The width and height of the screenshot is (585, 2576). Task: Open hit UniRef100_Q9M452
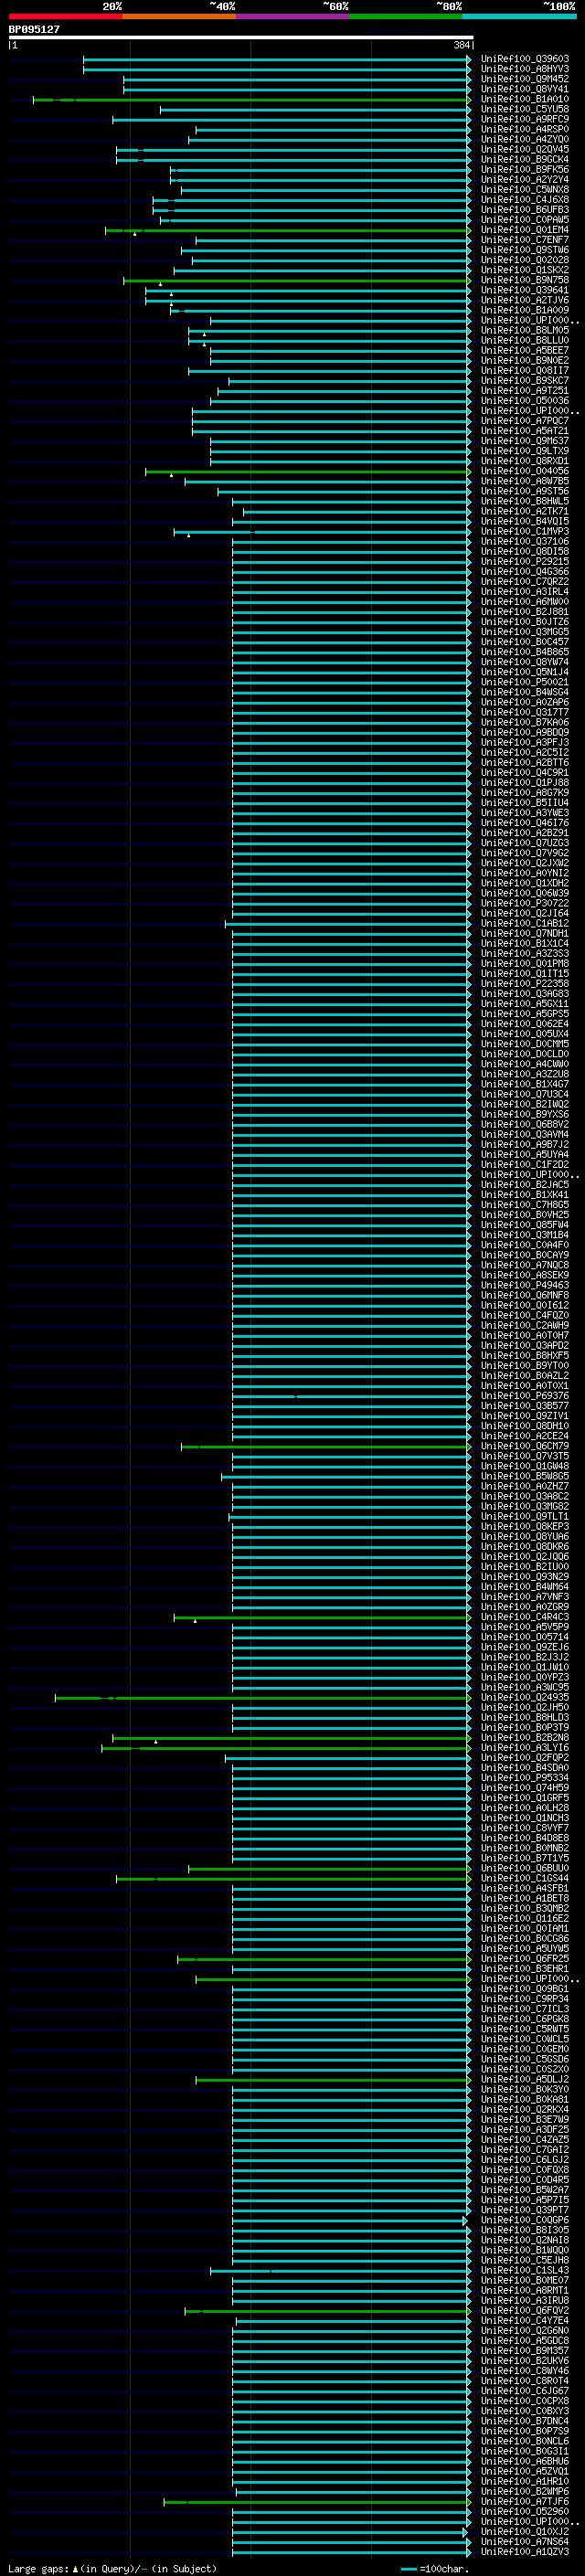point(524,79)
